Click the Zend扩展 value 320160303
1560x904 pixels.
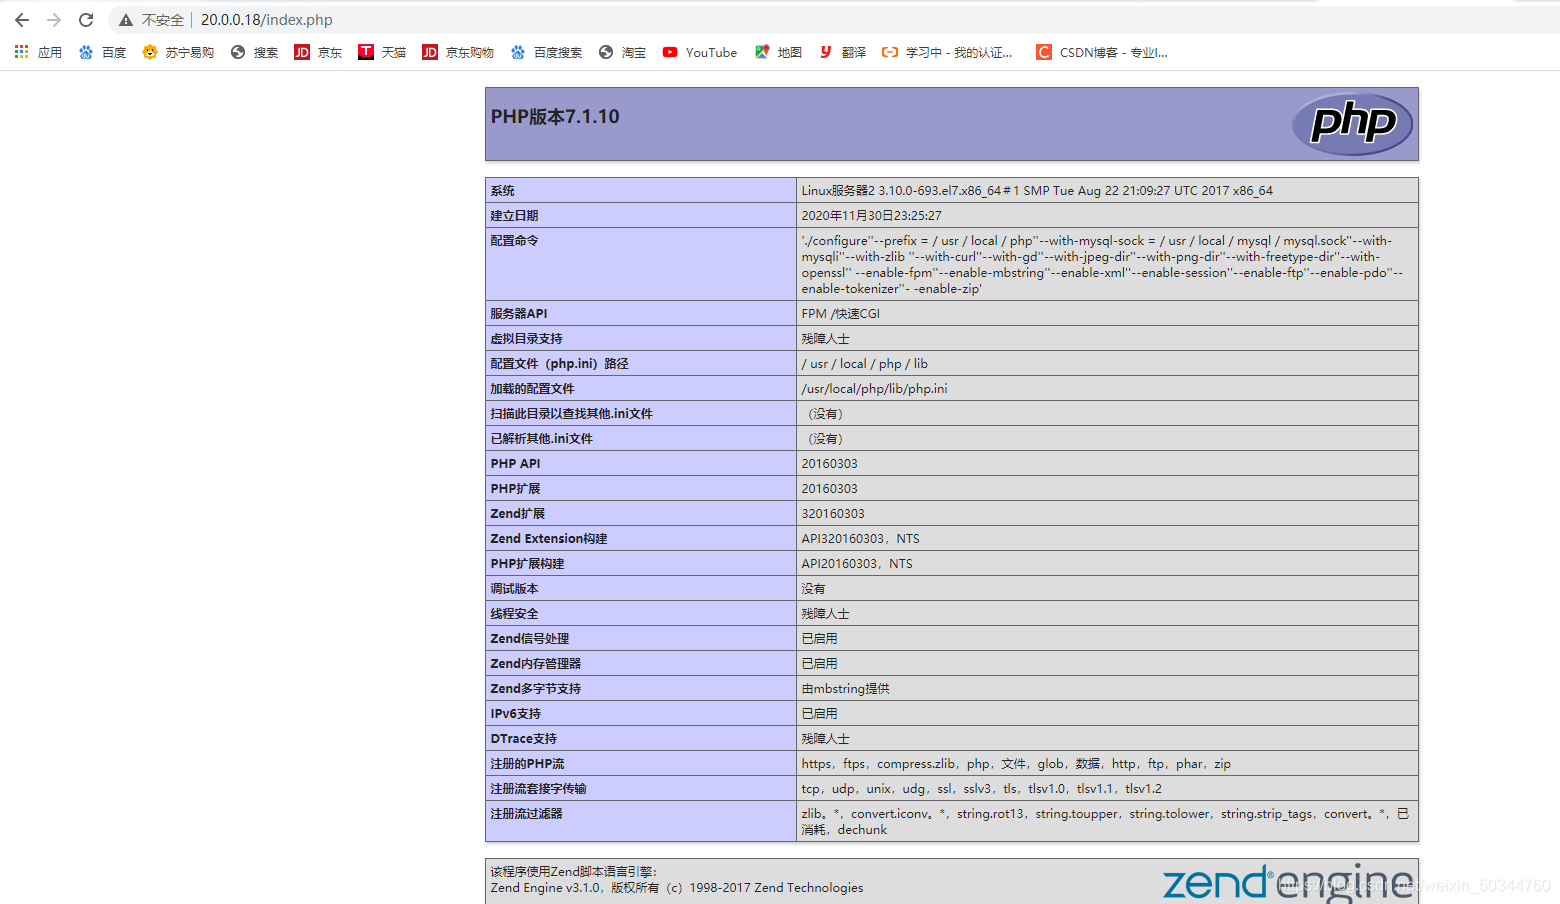click(x=833, y=513)
